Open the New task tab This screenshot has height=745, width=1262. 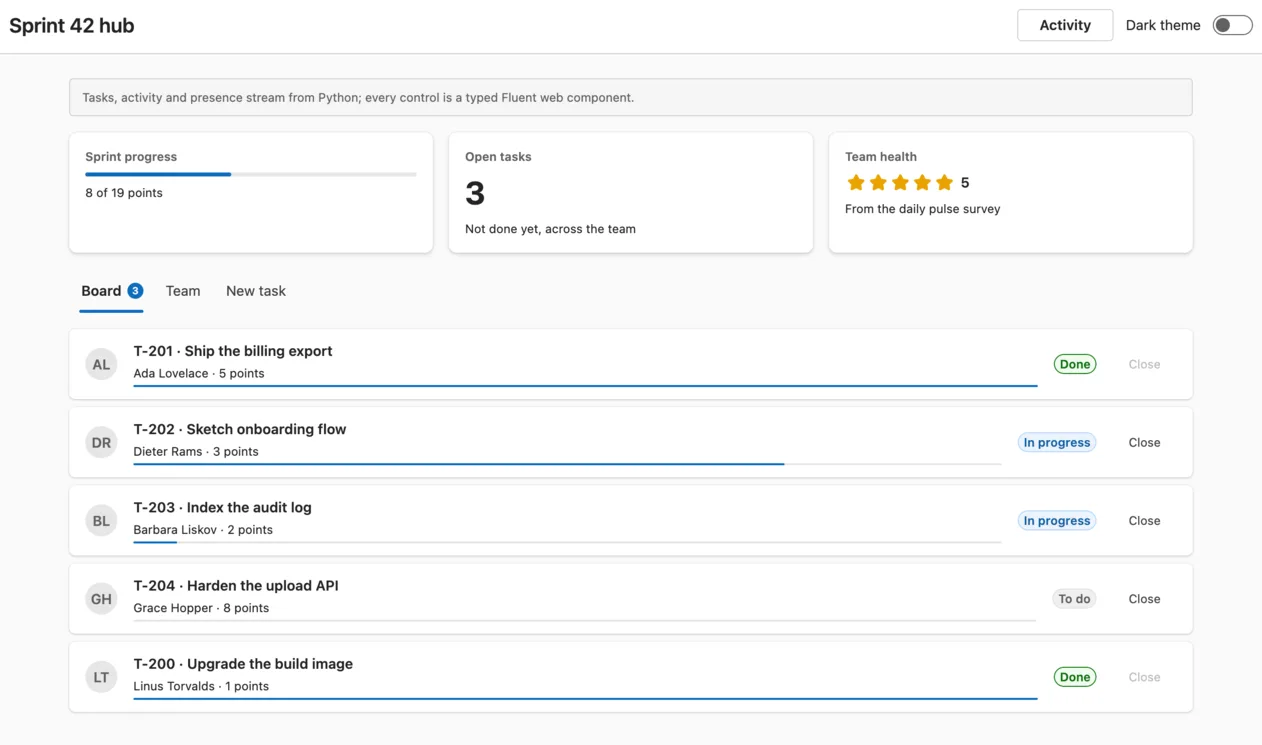(256, 291)
